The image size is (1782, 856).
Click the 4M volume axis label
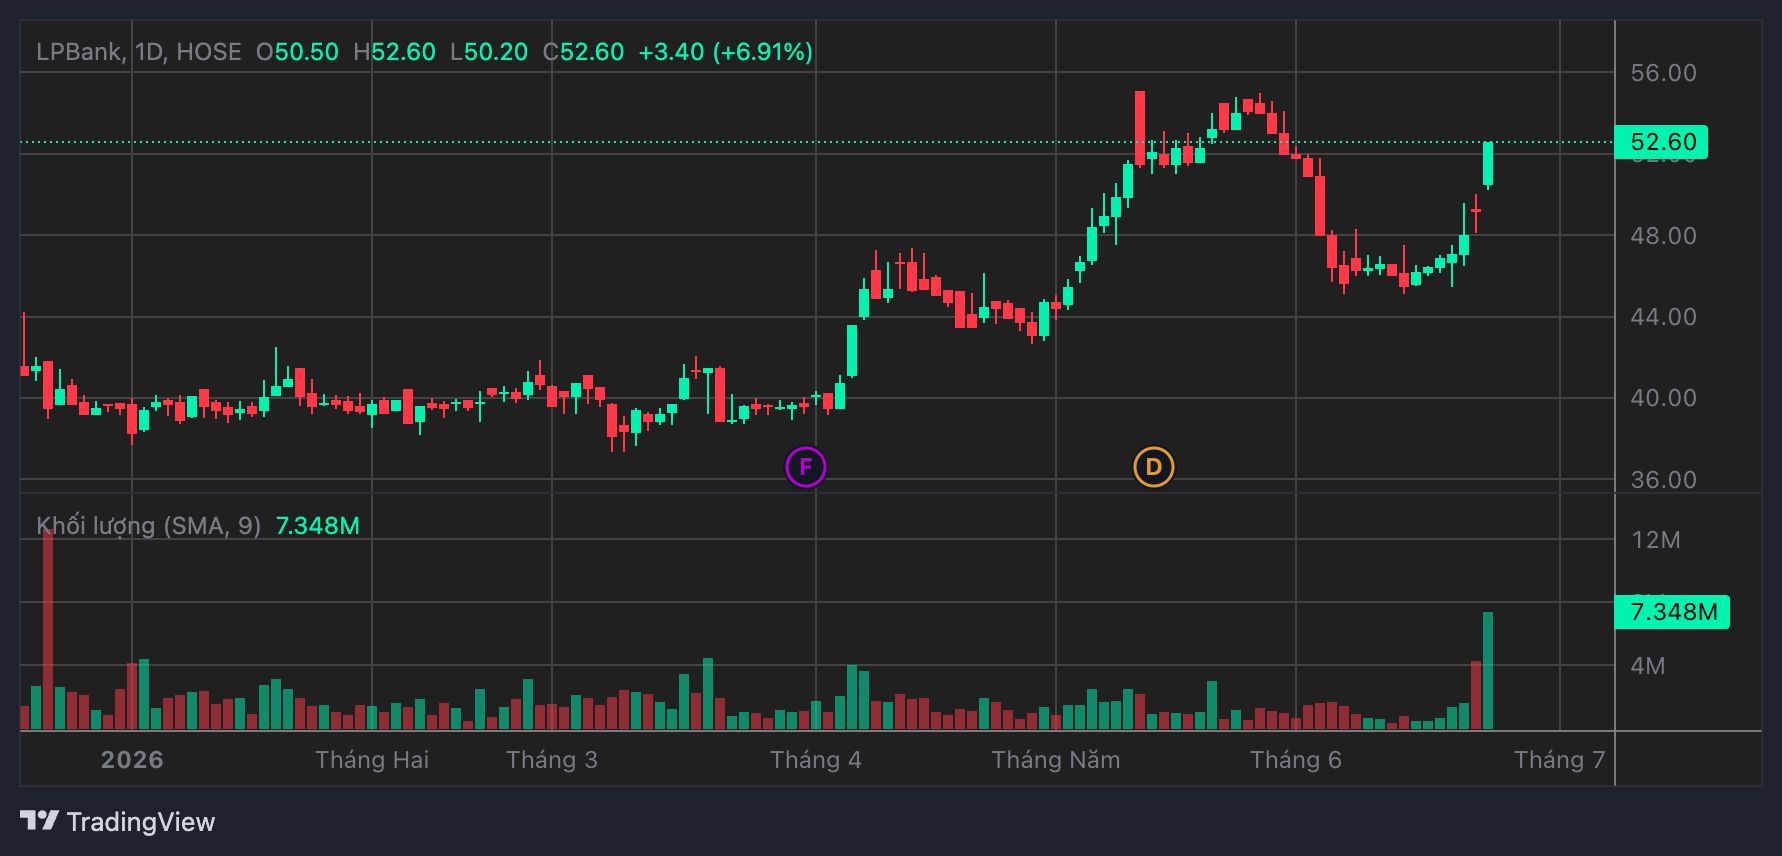coord(1648,666)
